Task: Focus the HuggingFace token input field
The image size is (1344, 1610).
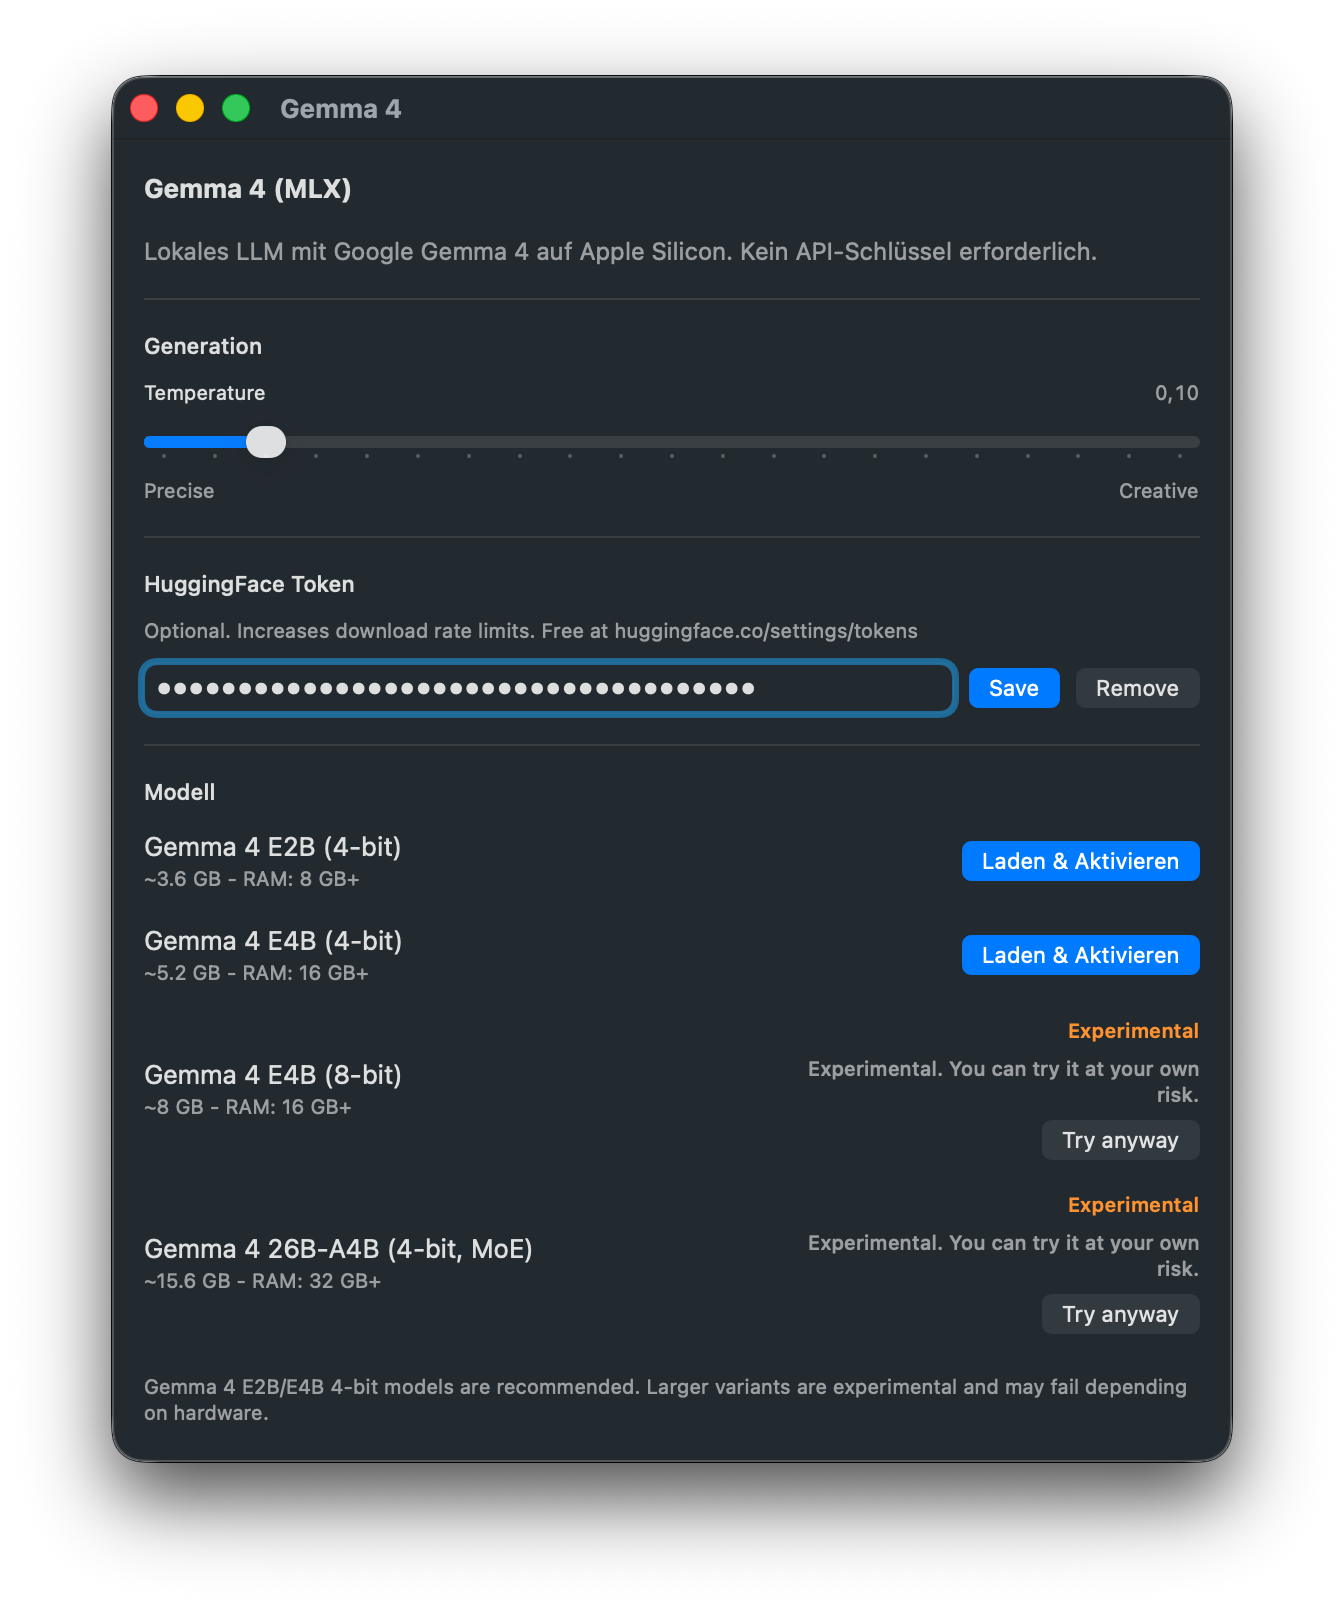Action: [548, 688]
